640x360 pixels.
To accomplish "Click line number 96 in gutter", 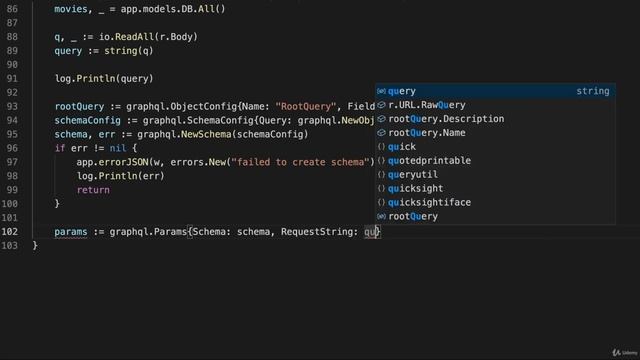I will [12, 148].
